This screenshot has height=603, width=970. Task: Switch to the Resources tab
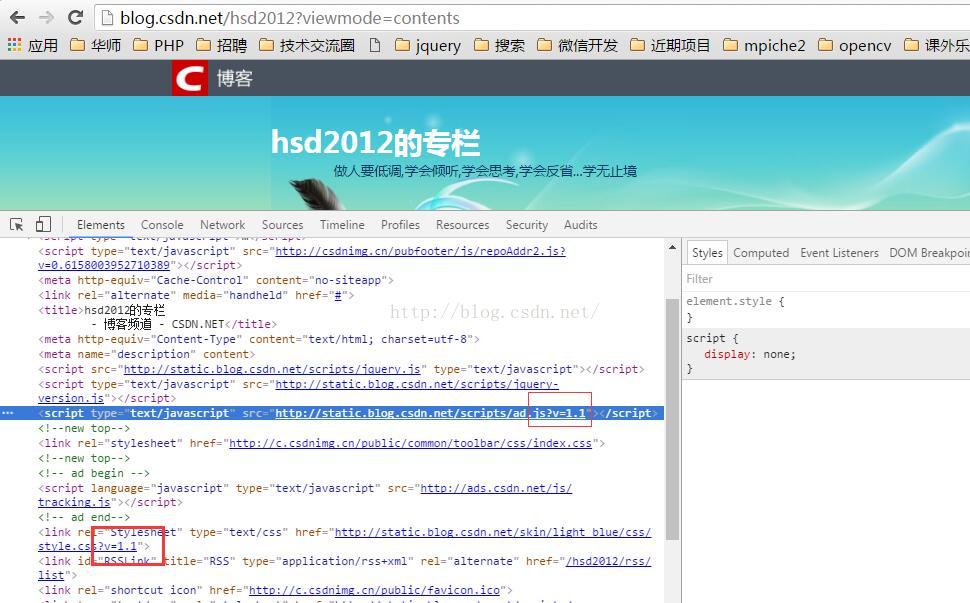462,225
